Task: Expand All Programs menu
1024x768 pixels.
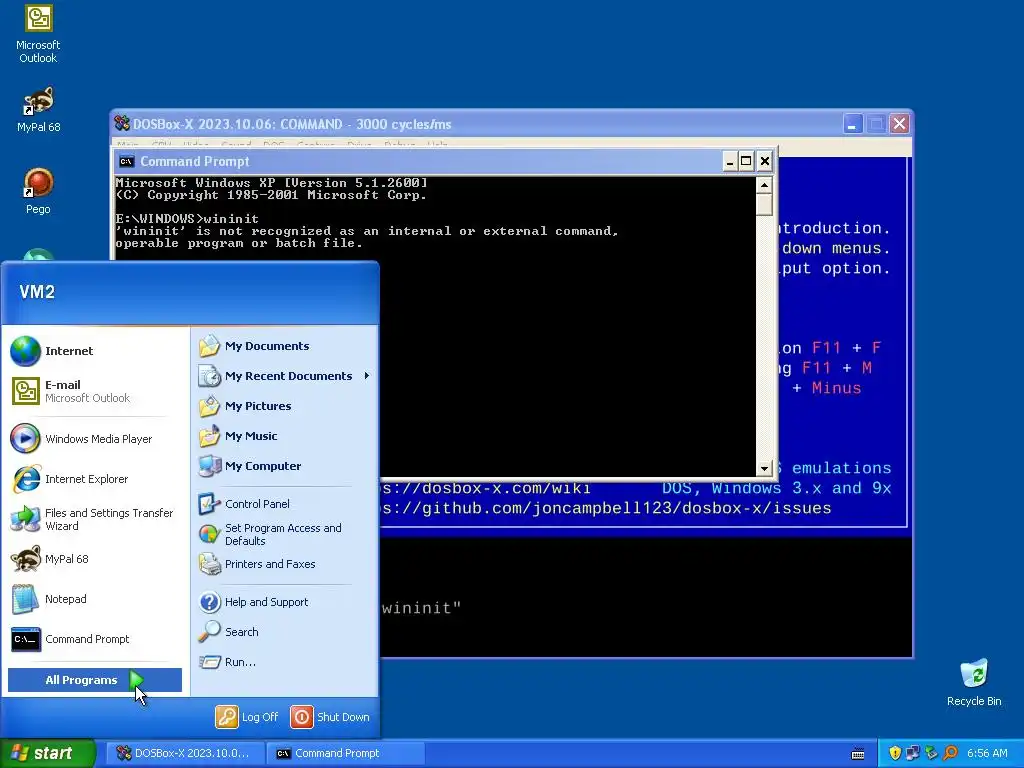Action: pos(95,680)
